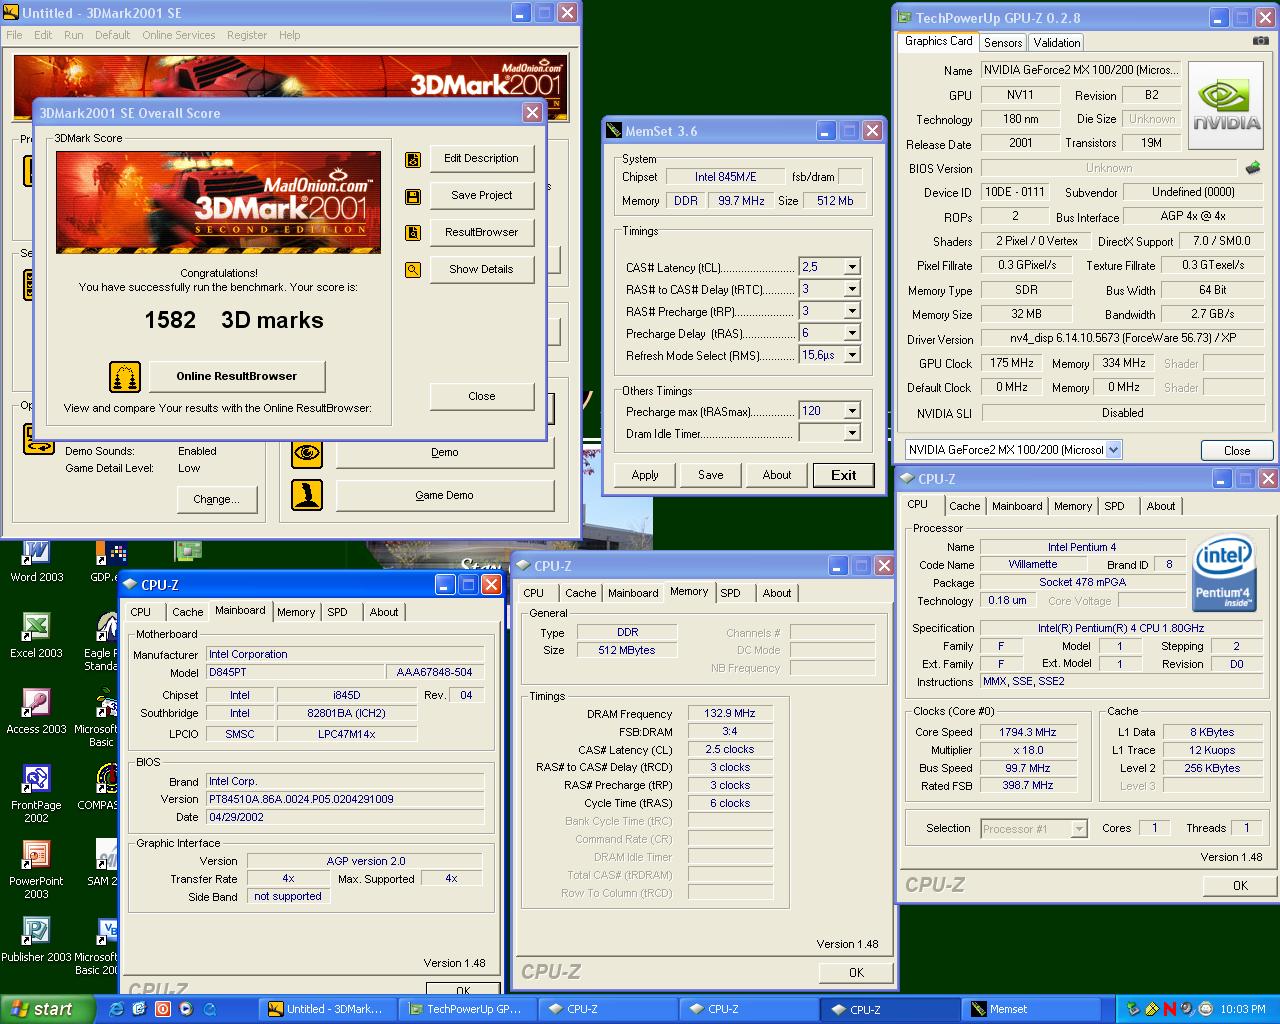Open the Precharge Delay (tRAS) dropdown
Screen dimensions: 1280x1024
tap(852, 333)
